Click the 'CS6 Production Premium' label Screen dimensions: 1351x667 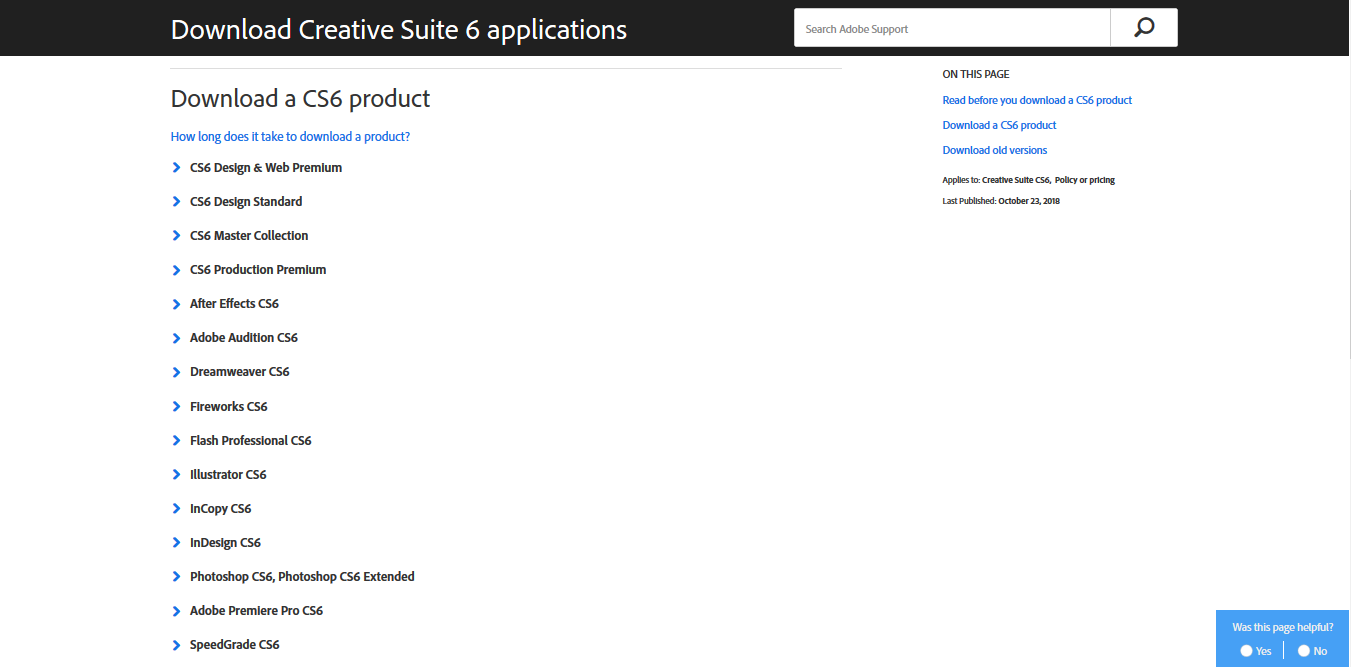point(258,270)
